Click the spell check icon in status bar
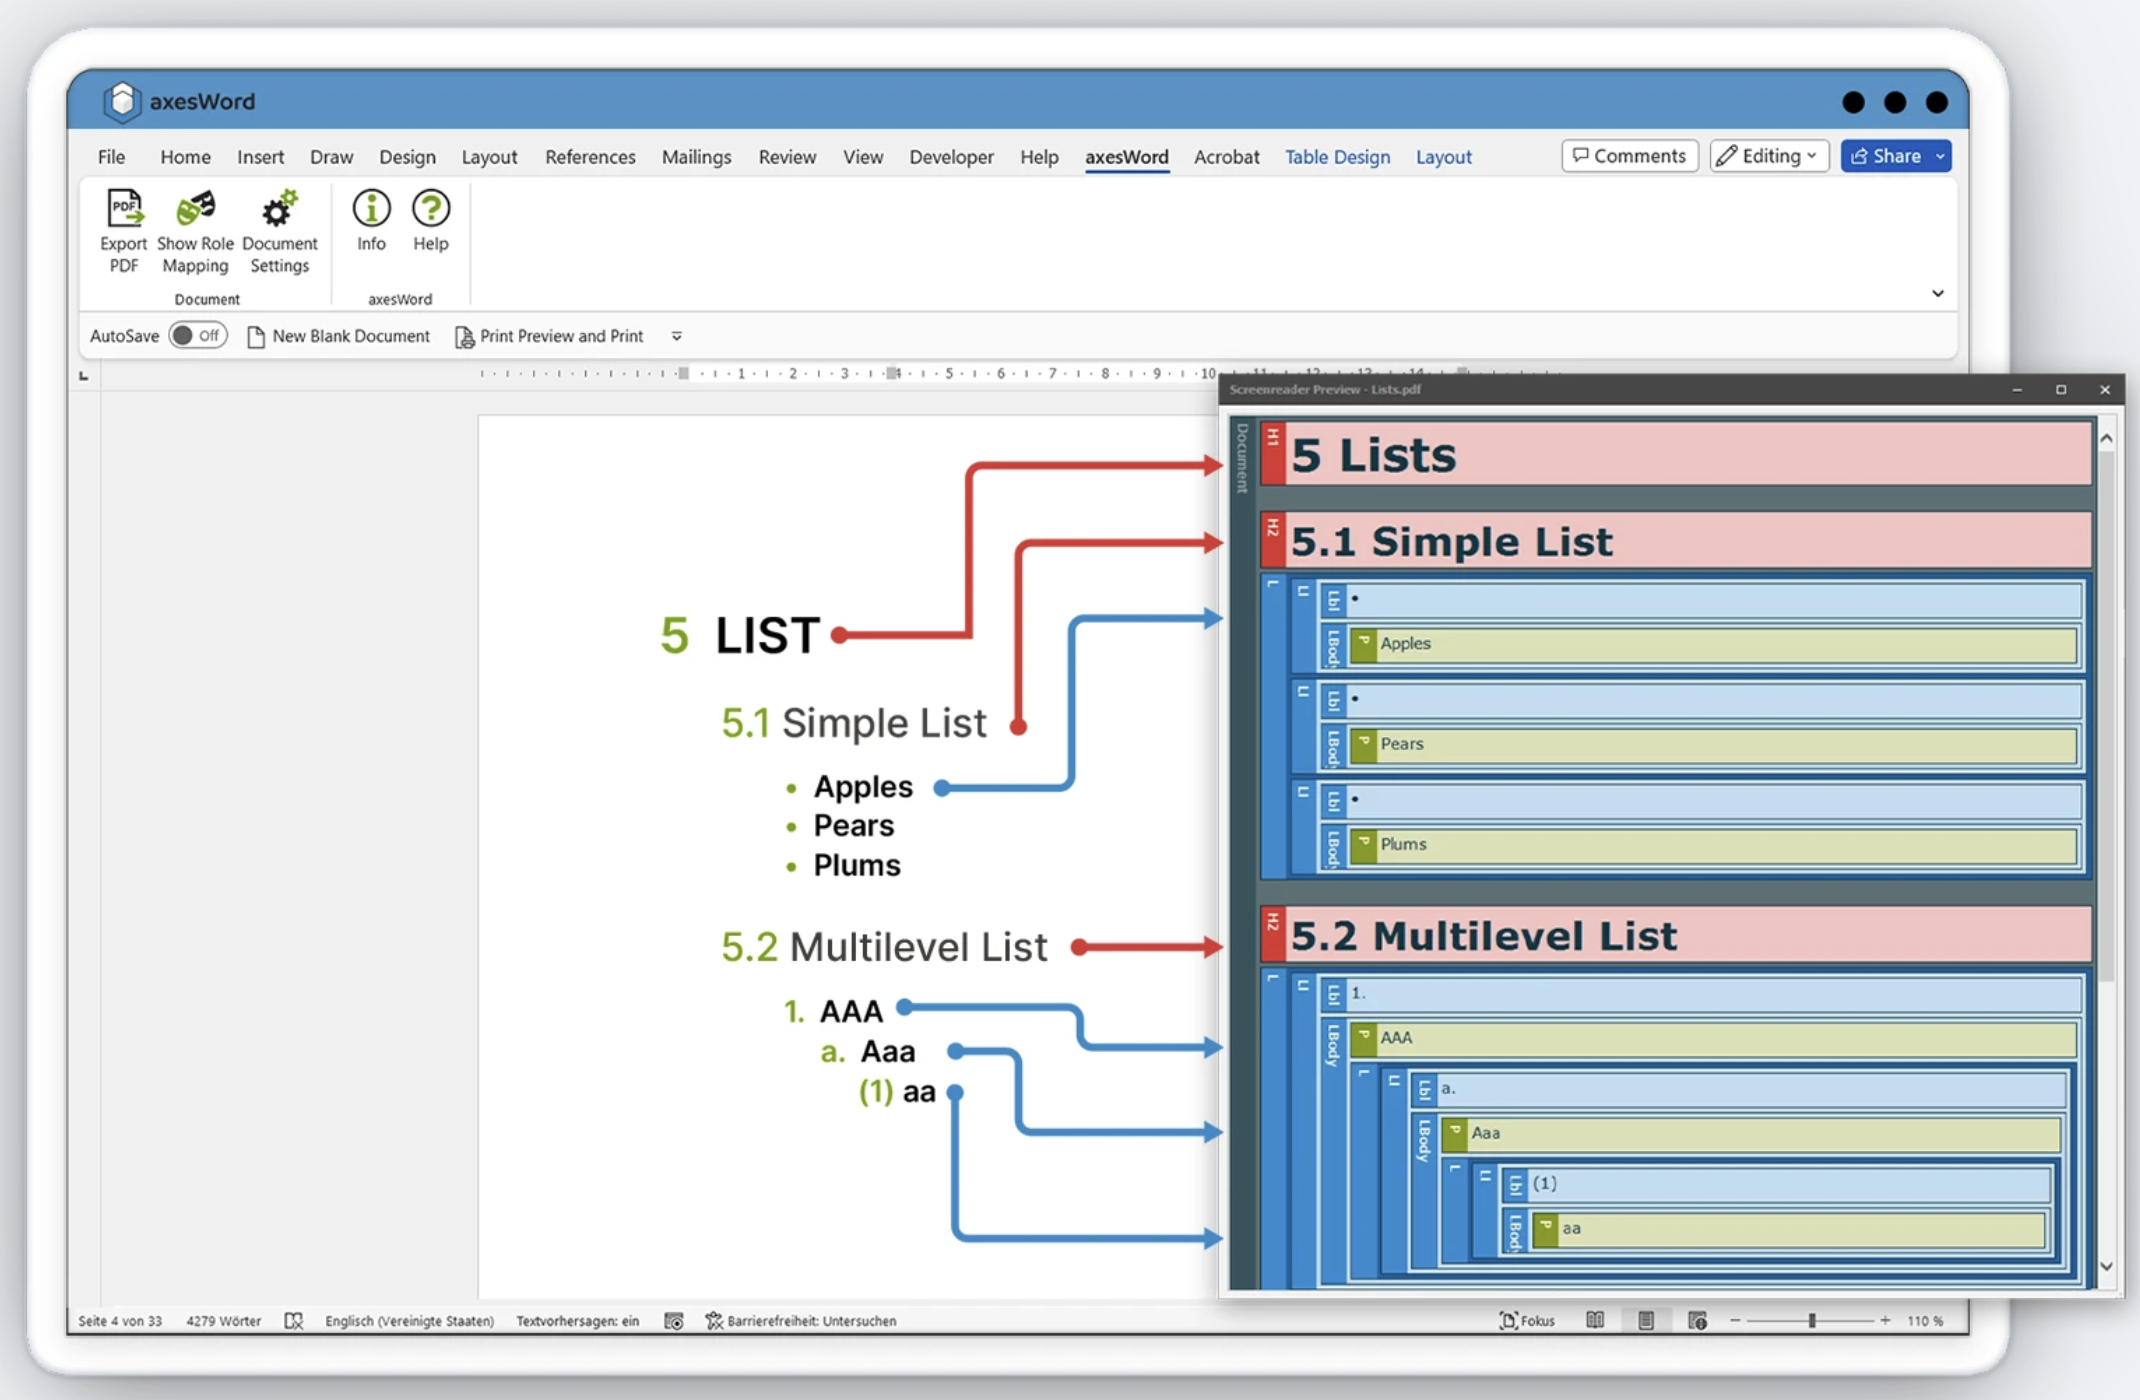This screenshot has height=1400, width=2140. tap(293, 1321)
